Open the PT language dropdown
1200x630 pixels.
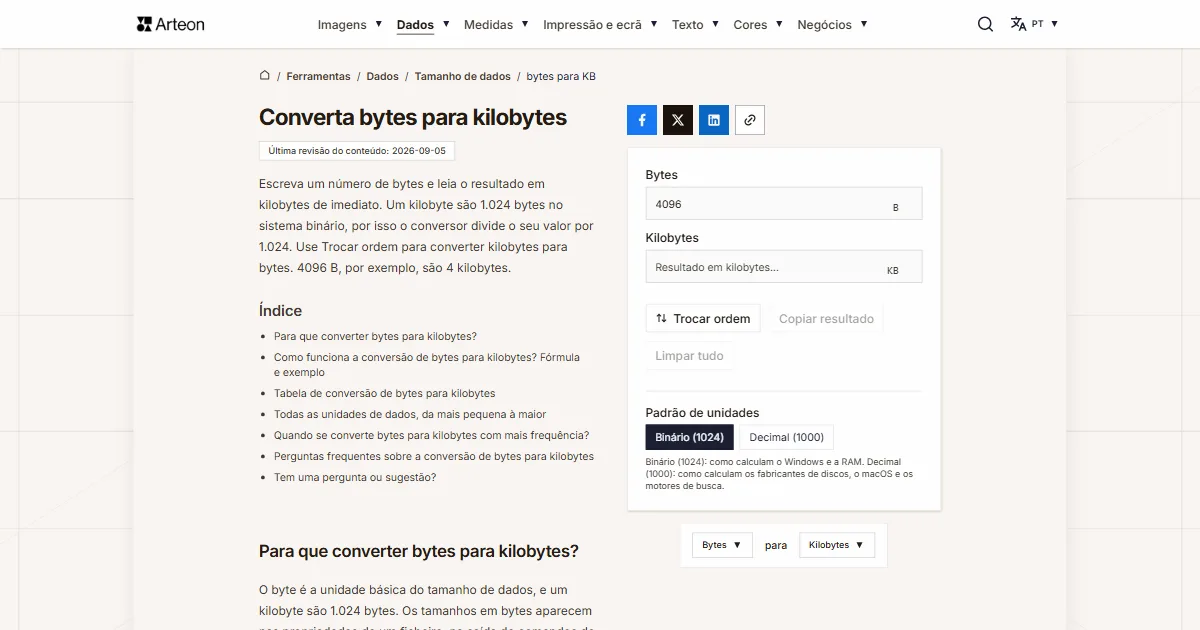1045,24
